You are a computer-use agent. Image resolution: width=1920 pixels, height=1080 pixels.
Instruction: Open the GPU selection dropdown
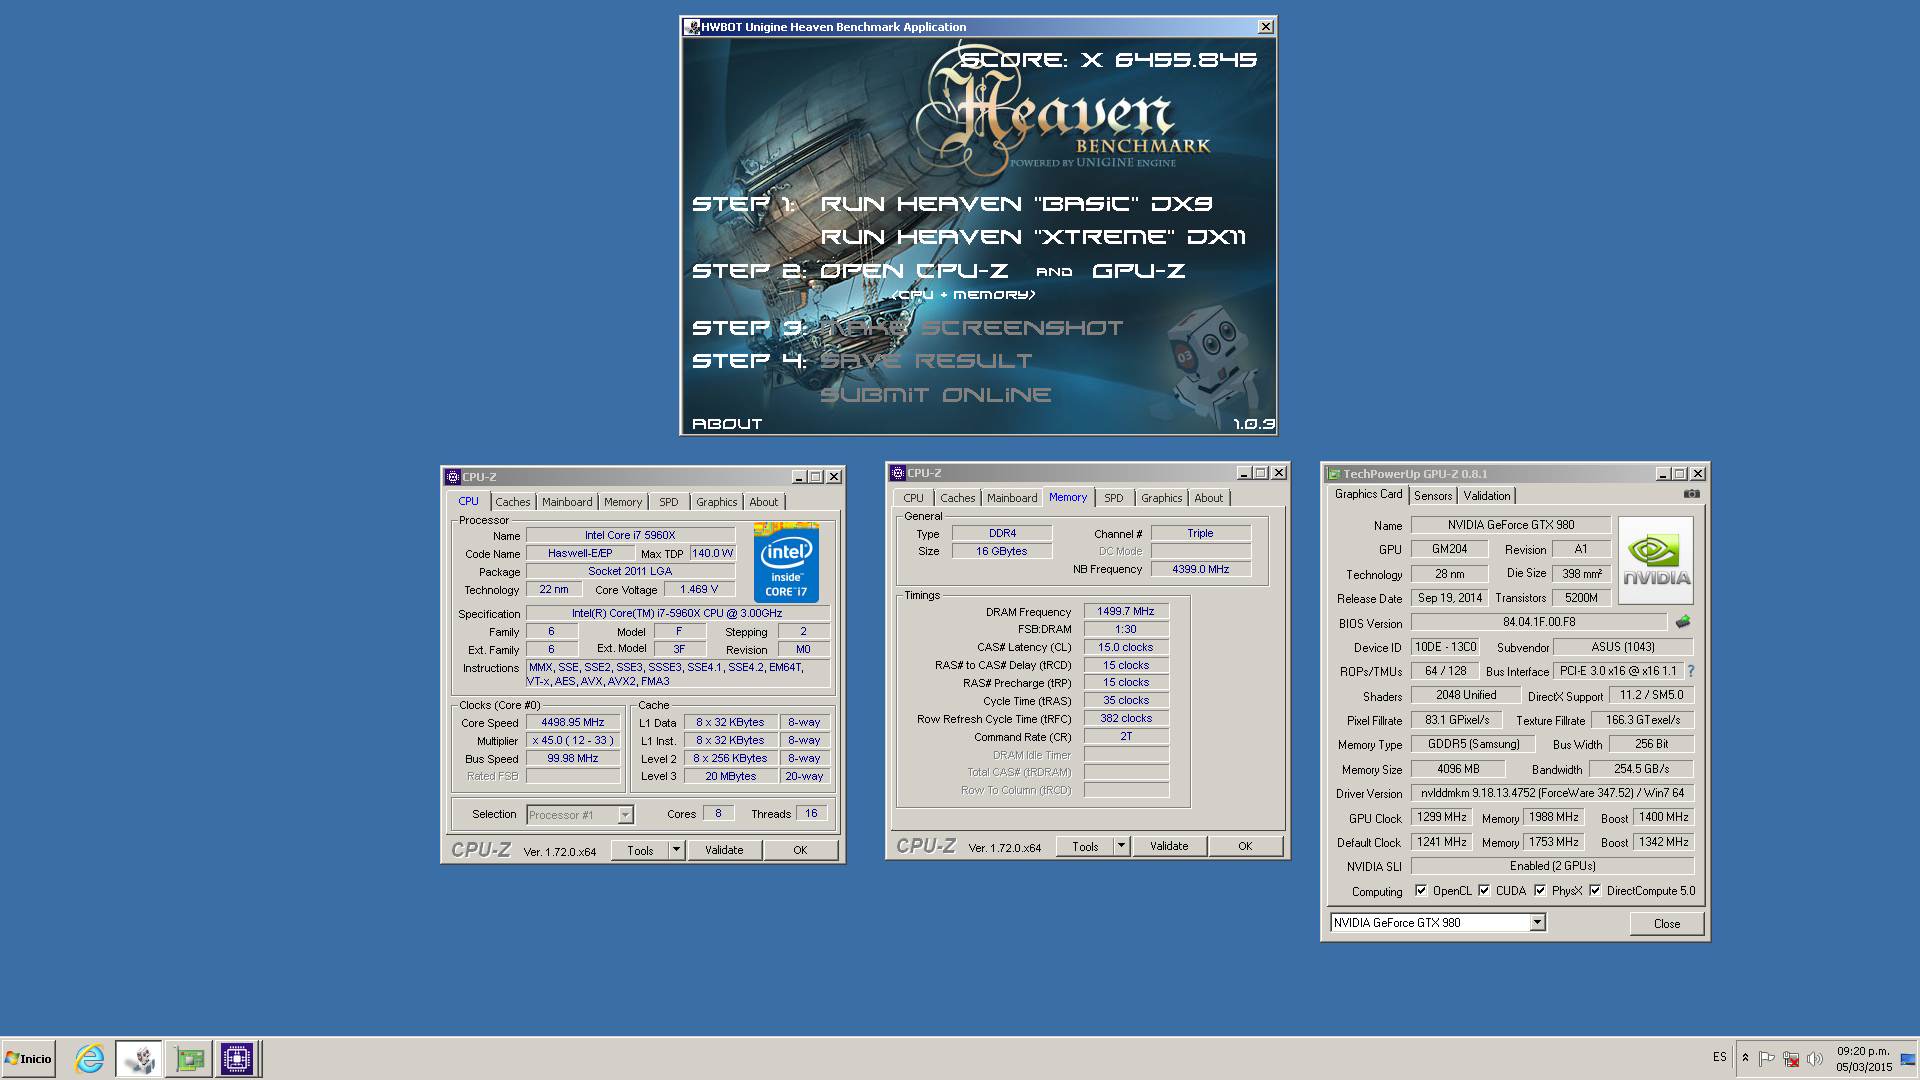click(x=1537, y=922)
